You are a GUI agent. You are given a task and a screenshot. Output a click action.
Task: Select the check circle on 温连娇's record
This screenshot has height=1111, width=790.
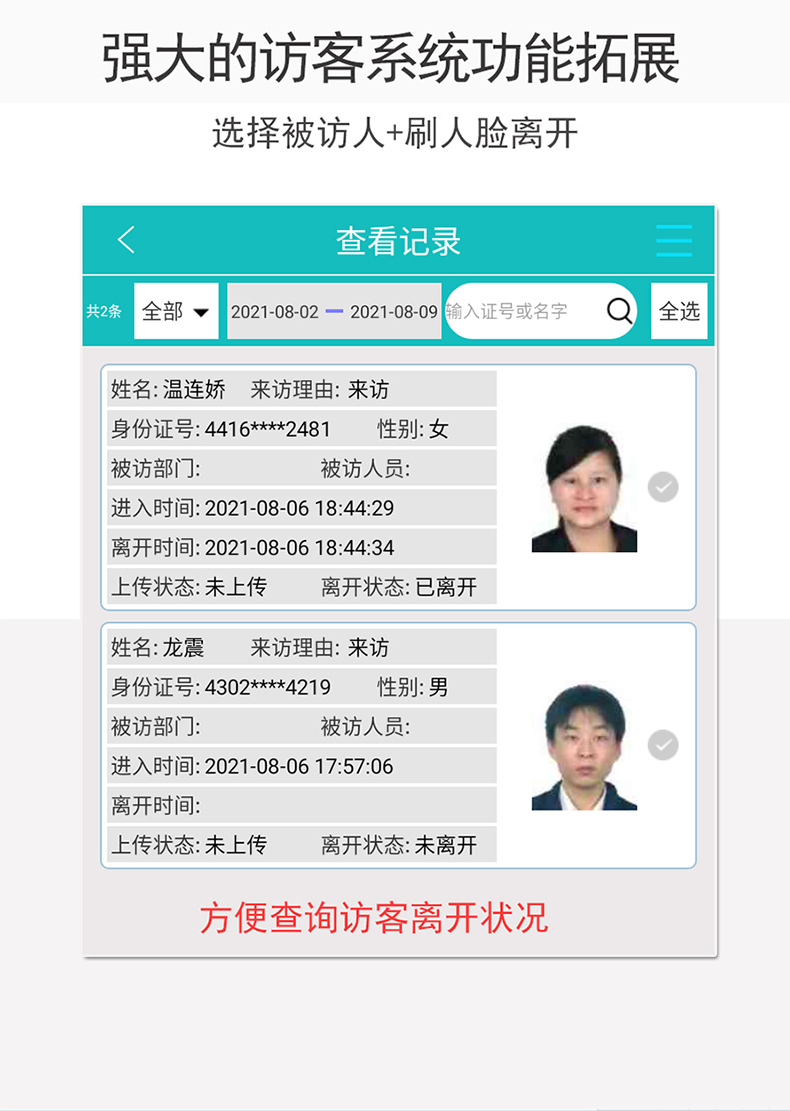pos(662,487)
